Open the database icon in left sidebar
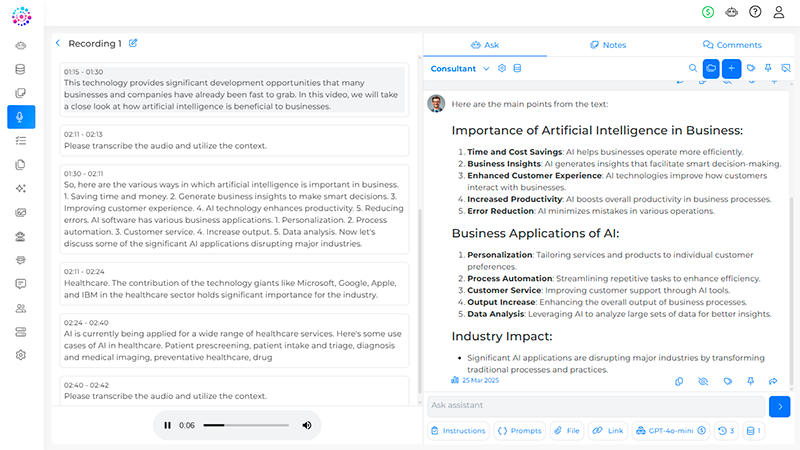The width and height of the screenshot is (800, 450). [x=20, y=69]
